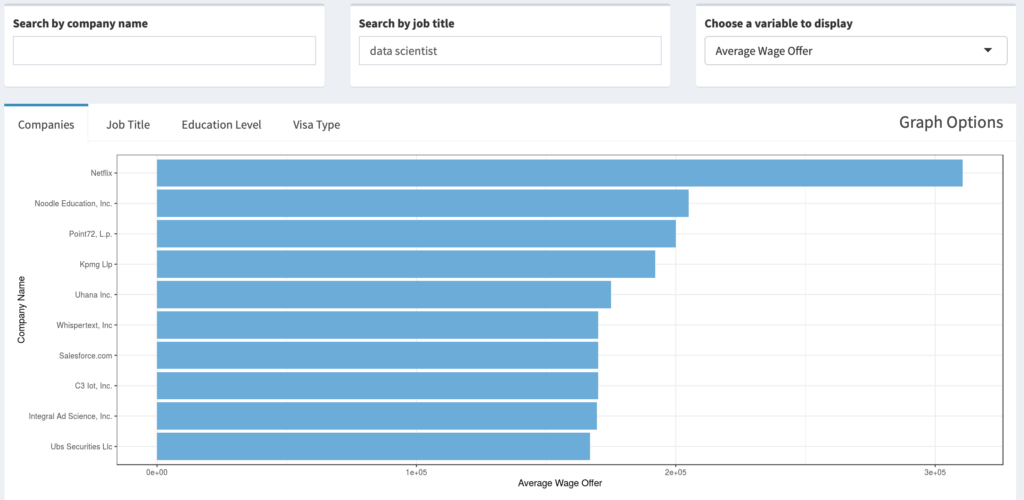1024x500 pixels.
Task: Open the Education Level tab
Action: [221, 124]
